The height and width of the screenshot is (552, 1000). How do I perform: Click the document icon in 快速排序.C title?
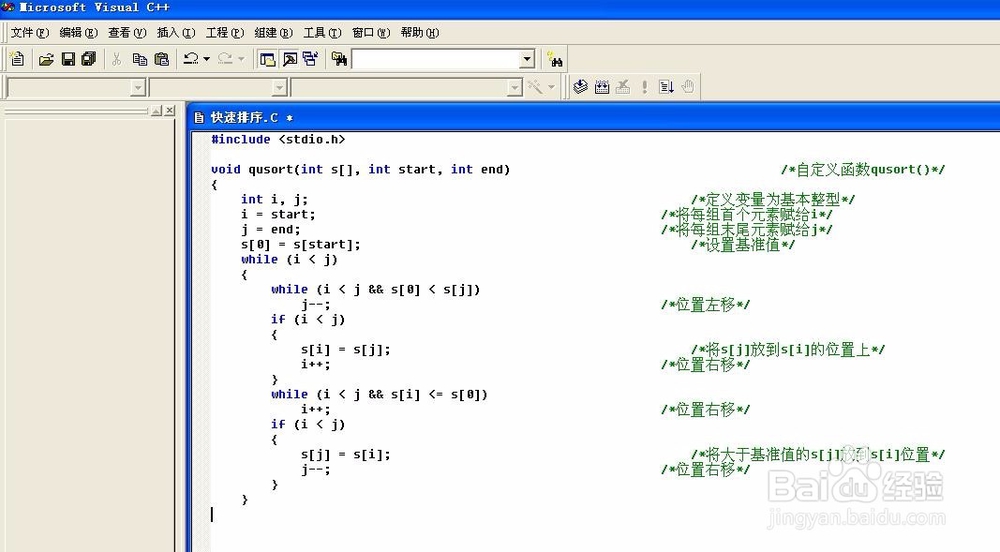199,117
